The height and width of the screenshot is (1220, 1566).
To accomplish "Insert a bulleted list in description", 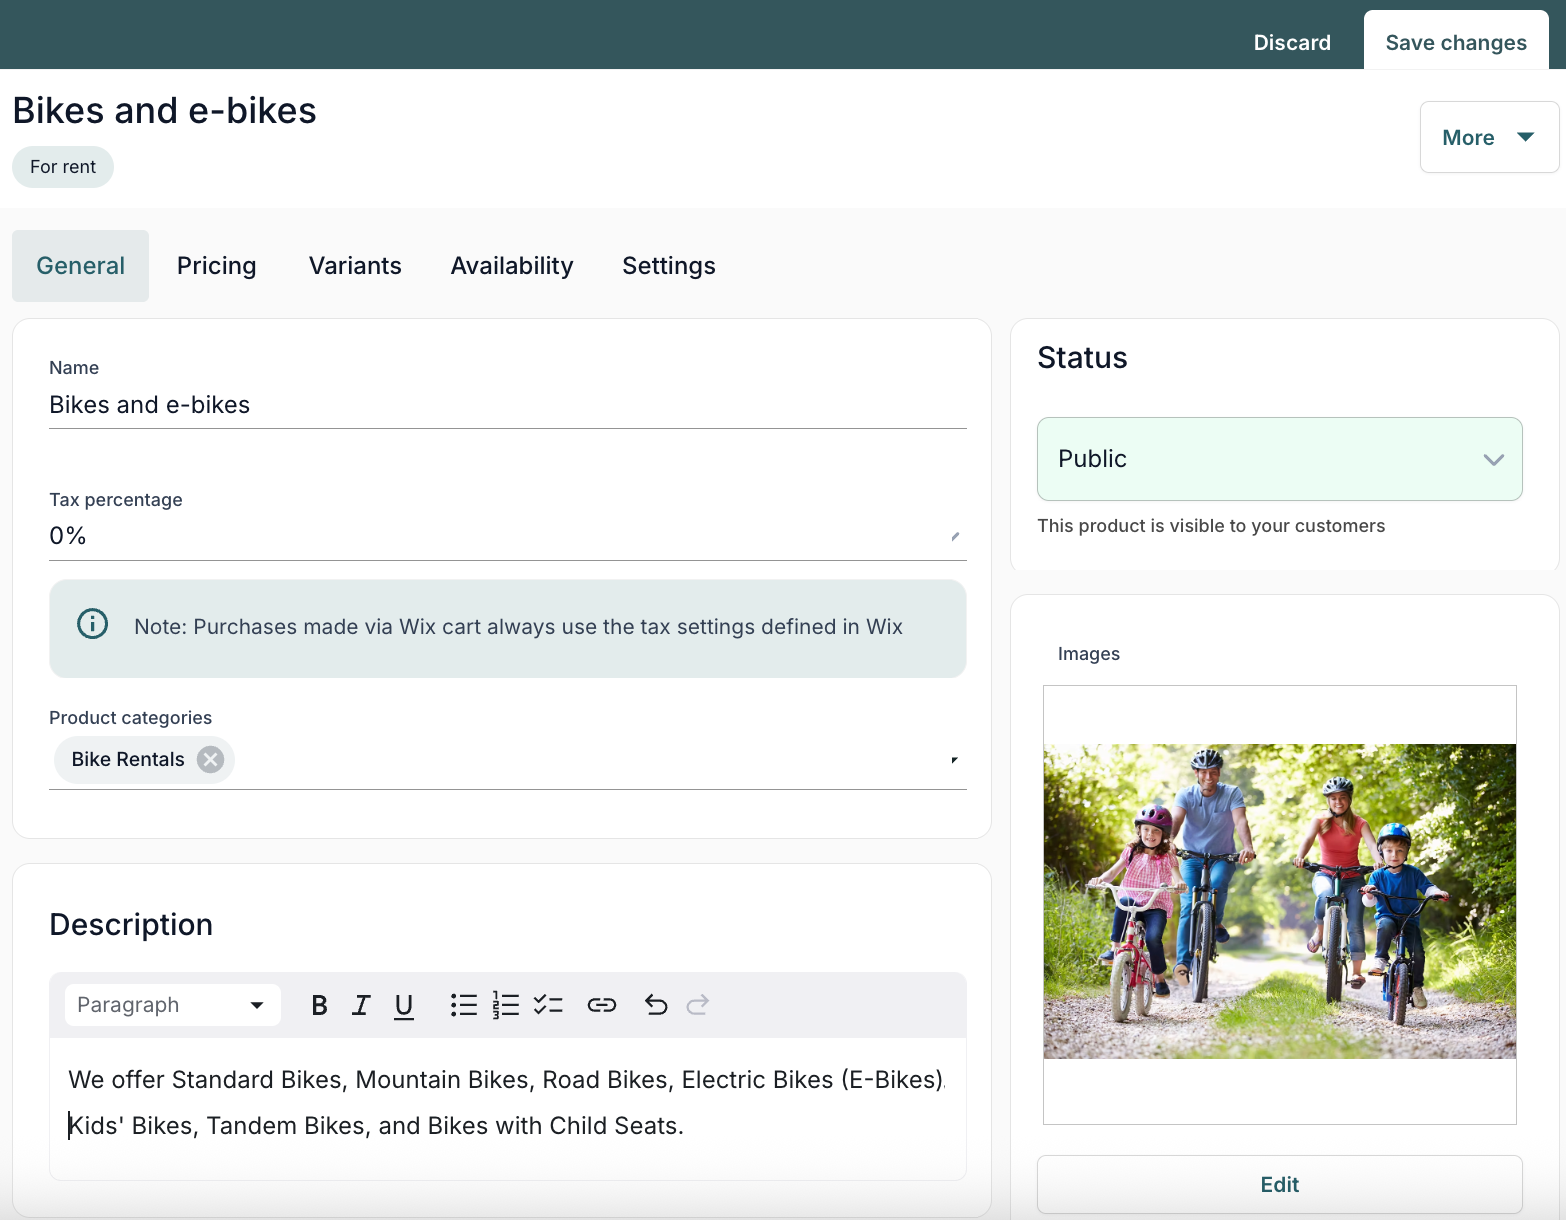I will point(464,1005).
